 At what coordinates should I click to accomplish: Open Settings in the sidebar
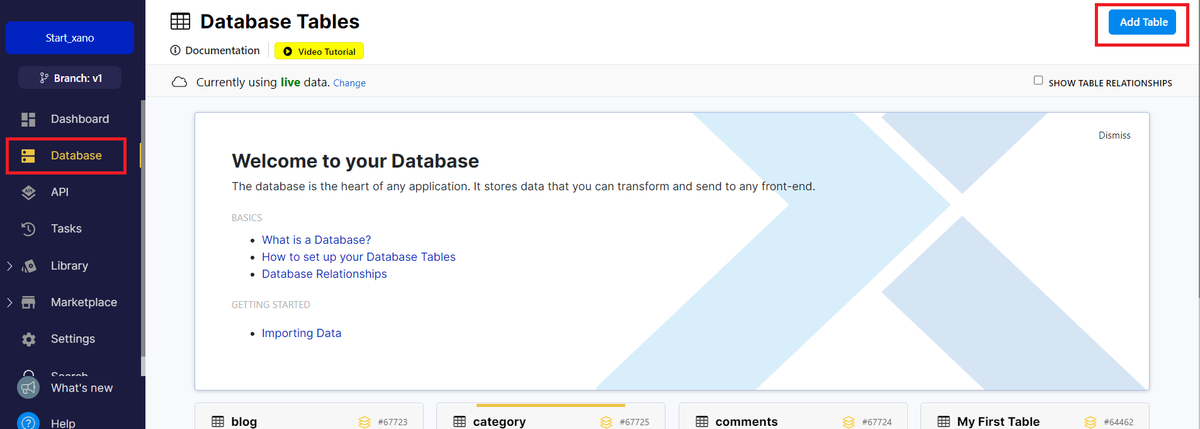[x=73, y=339]
